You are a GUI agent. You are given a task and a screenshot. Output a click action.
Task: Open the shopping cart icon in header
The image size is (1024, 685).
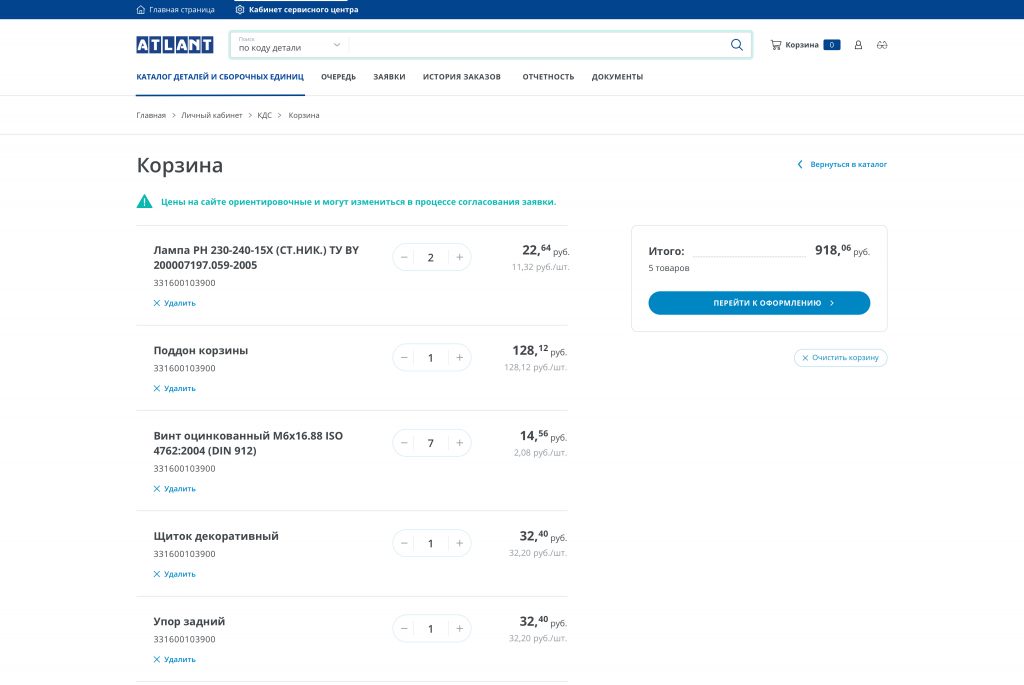tap(776, 45)
